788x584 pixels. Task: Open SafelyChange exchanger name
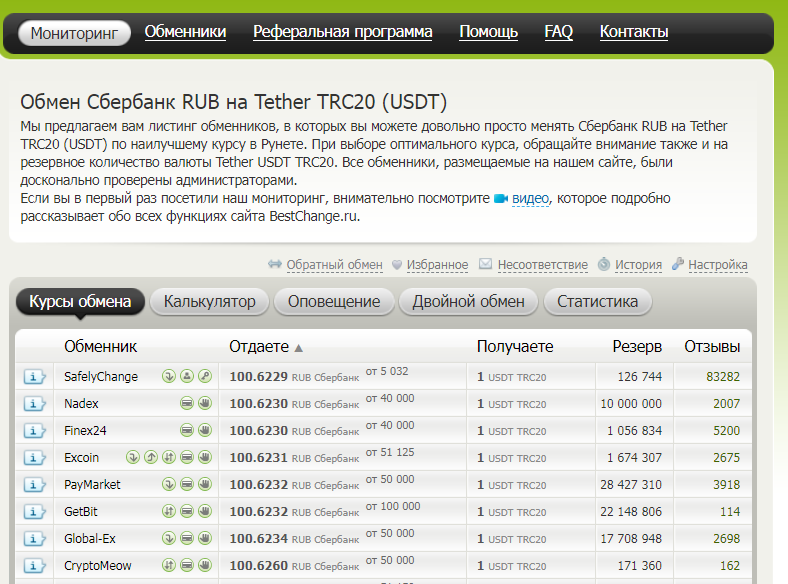(x=101, y=377)
